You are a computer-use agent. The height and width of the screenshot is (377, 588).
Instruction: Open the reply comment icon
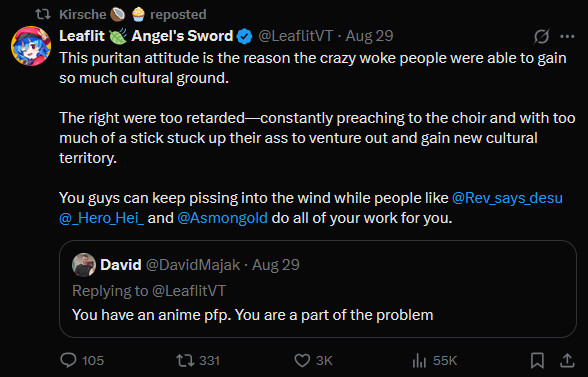point(68,360)
